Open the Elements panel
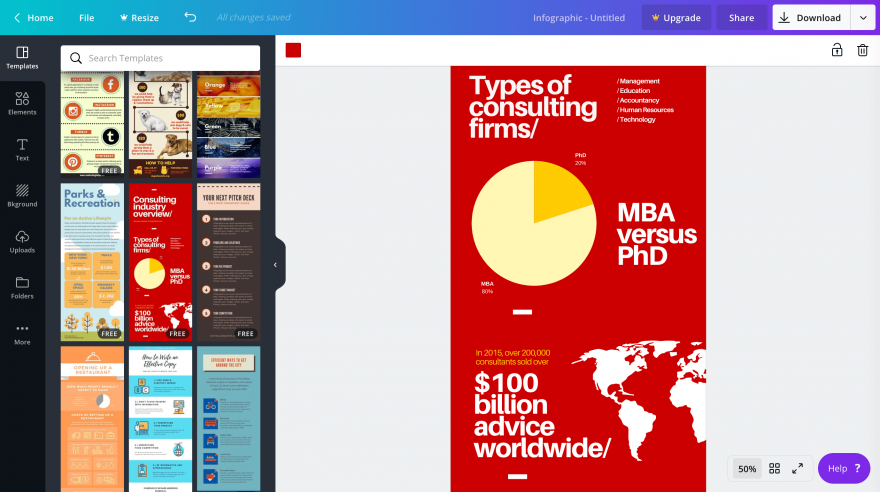 (22, 103)
